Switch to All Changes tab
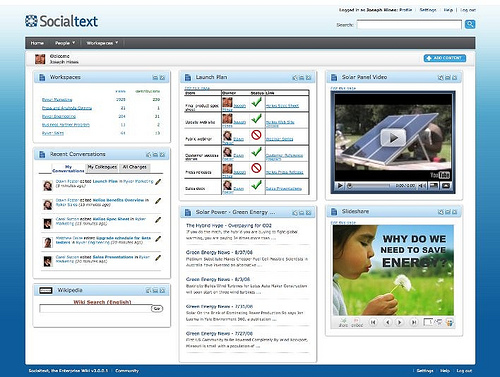 coord(135,167)
